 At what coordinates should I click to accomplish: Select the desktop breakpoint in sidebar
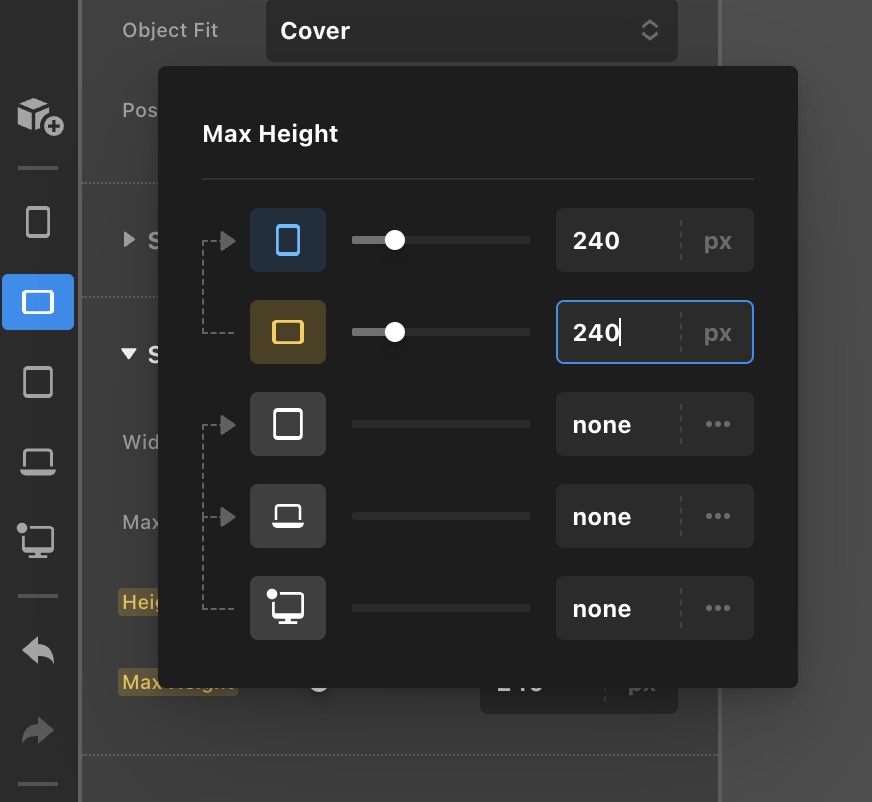click(37, 541)
